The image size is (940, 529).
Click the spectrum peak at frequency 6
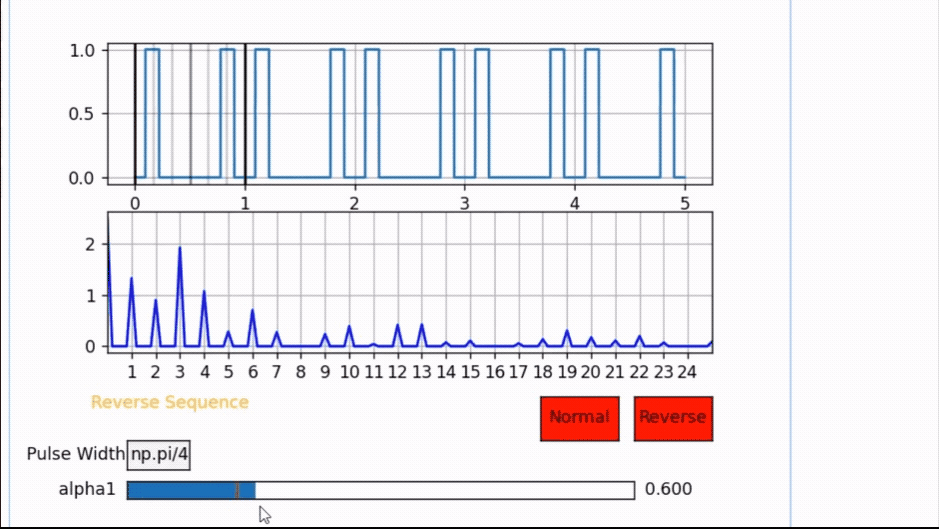(x=252, y=312)
